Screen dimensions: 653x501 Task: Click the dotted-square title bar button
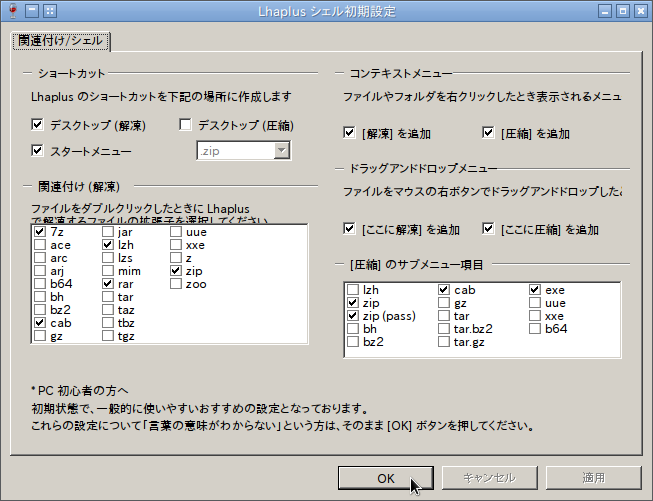pyautogui.click(x=50, y=11)
